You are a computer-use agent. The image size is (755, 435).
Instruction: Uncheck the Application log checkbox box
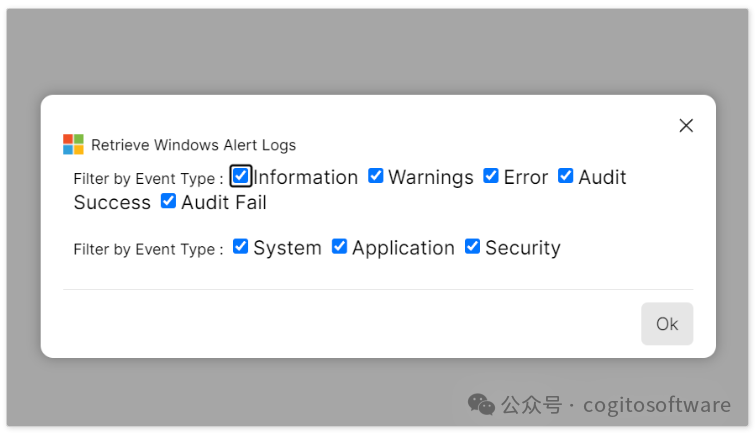pyautogui.click(x=339, y=246)
